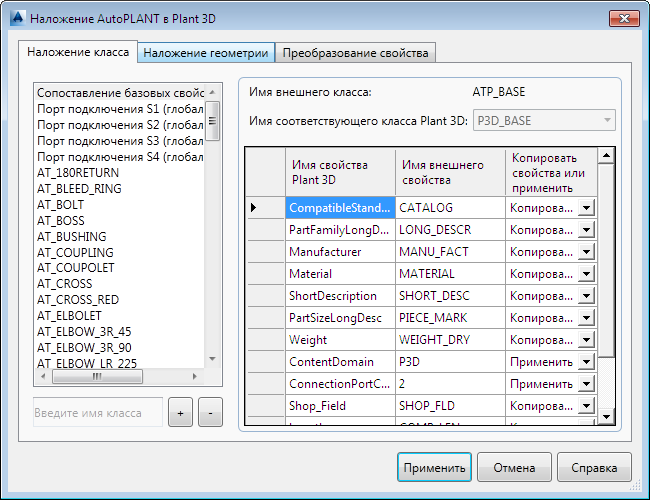Viewport: 650px width, 500px height.
Task: Click the ShortDescription property cell
Action: coord(340,296)
